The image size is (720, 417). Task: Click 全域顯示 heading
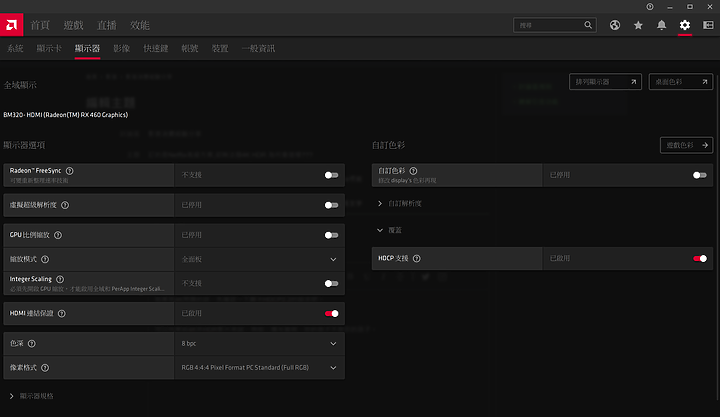pyautogui.click(x=20, y=85)
